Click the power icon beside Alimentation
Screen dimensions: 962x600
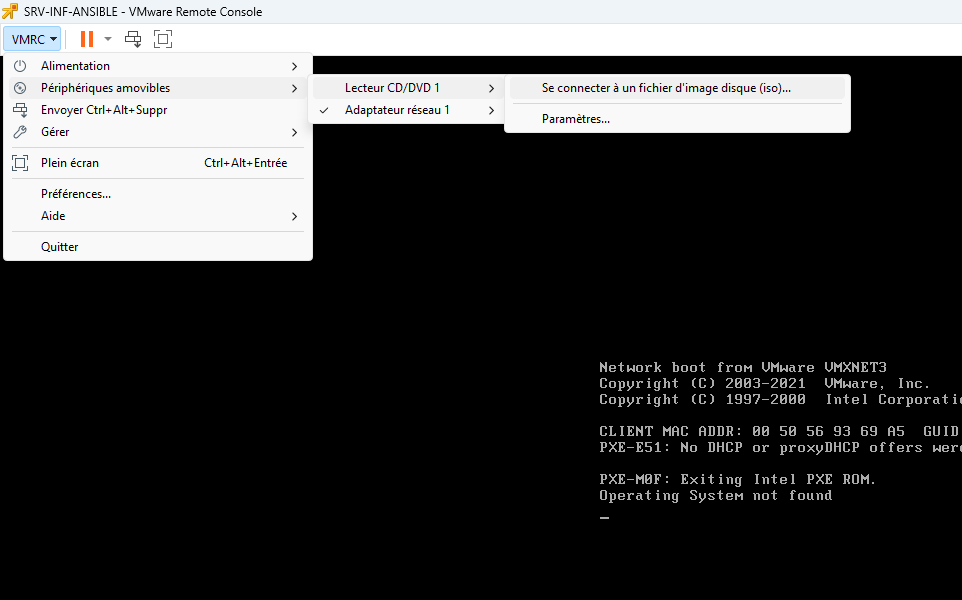[20, 66]
